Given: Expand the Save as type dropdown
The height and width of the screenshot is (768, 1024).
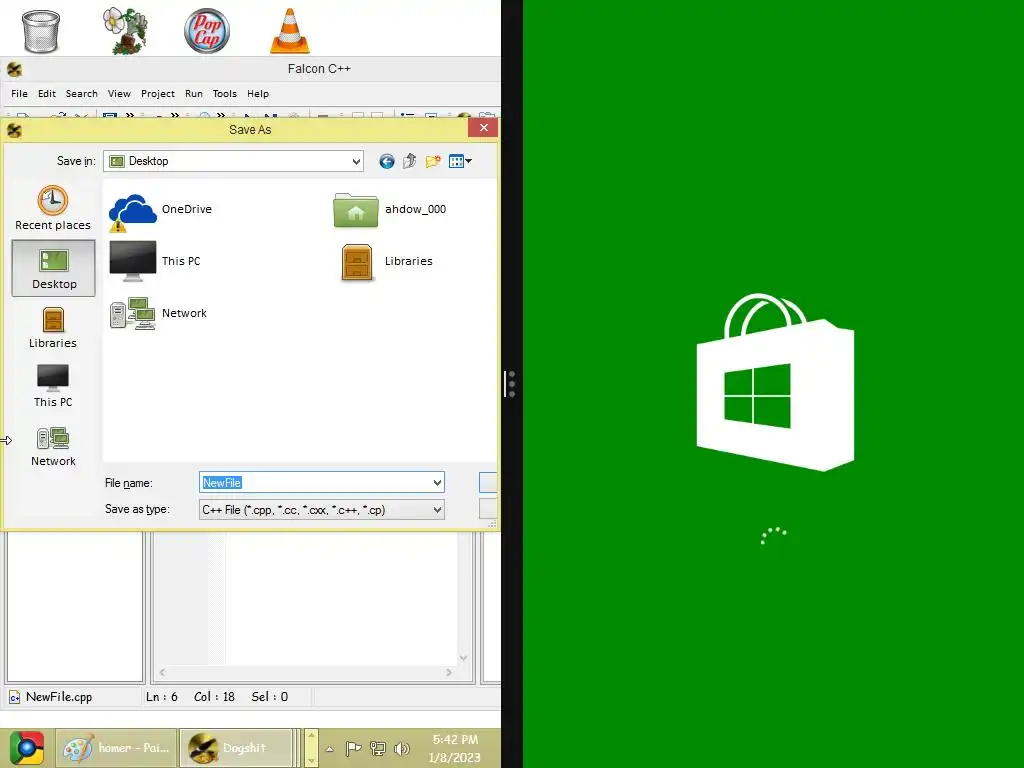Looking at the screenshot, I should [437, 510].
